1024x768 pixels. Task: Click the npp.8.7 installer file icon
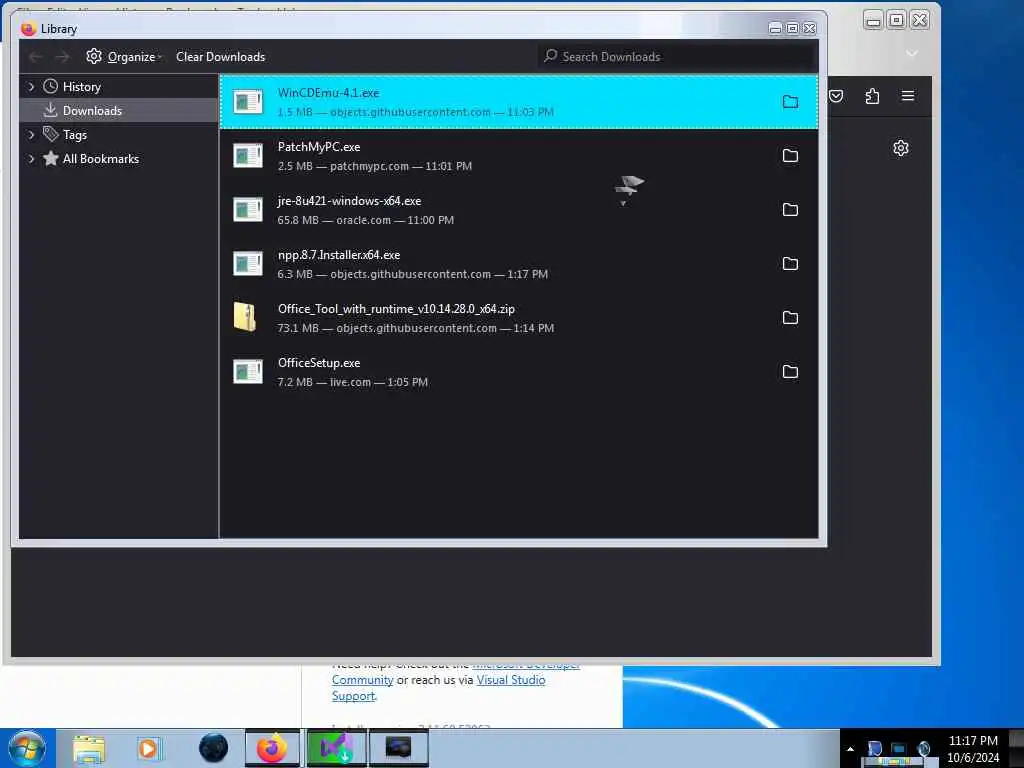tap(248, 264)
